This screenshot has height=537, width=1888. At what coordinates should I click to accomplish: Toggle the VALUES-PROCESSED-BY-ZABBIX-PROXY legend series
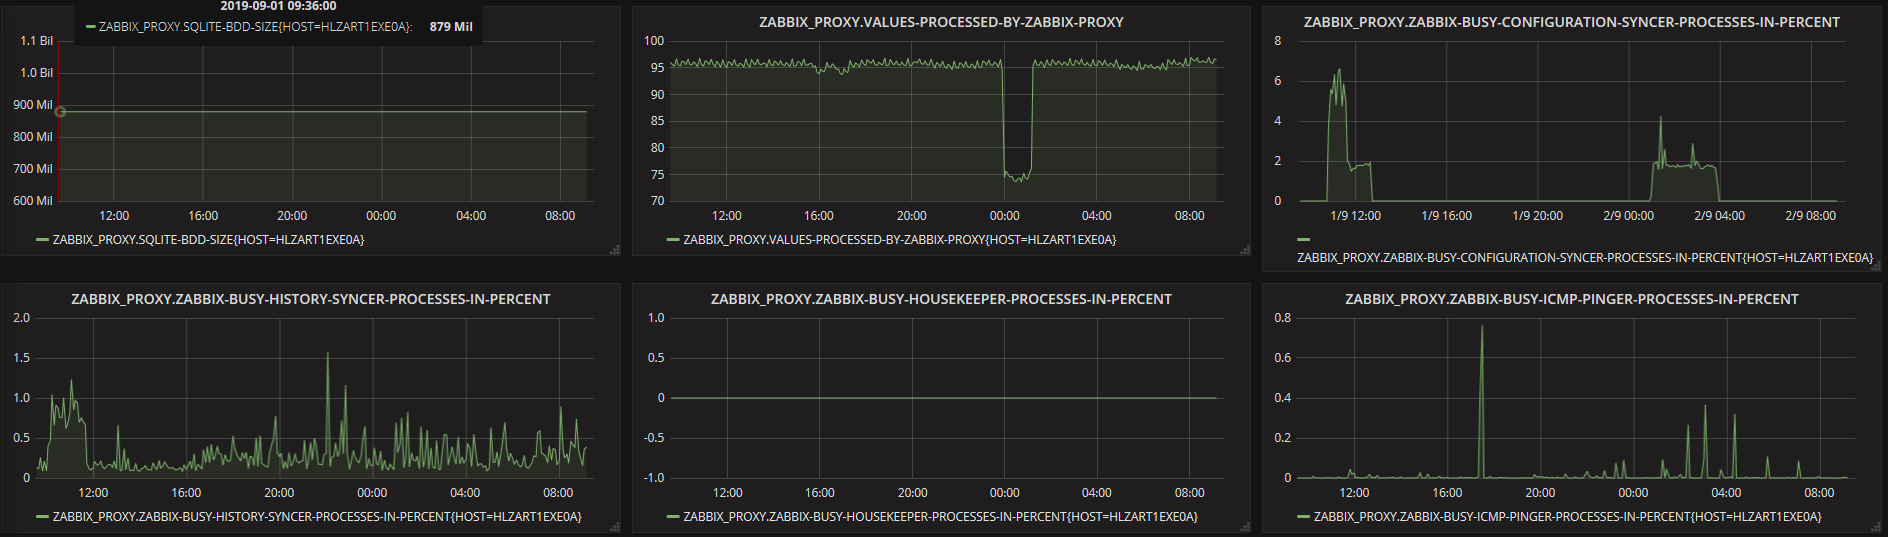899,240
